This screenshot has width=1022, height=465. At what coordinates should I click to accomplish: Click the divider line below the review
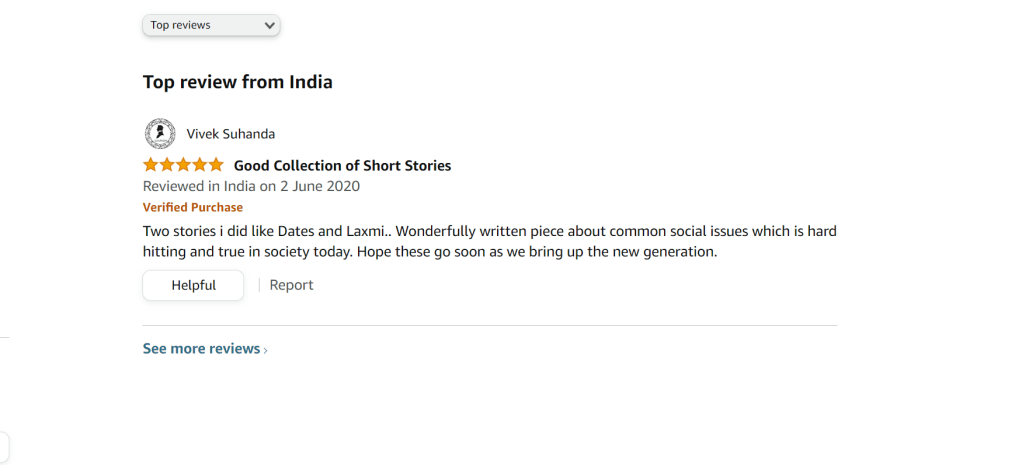point(489,325)
